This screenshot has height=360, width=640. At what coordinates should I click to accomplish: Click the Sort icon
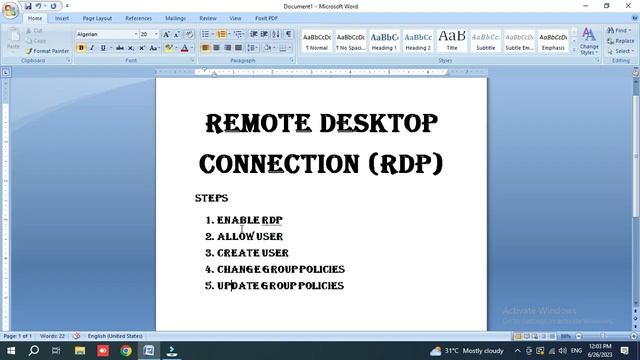(x=276, y=34)
